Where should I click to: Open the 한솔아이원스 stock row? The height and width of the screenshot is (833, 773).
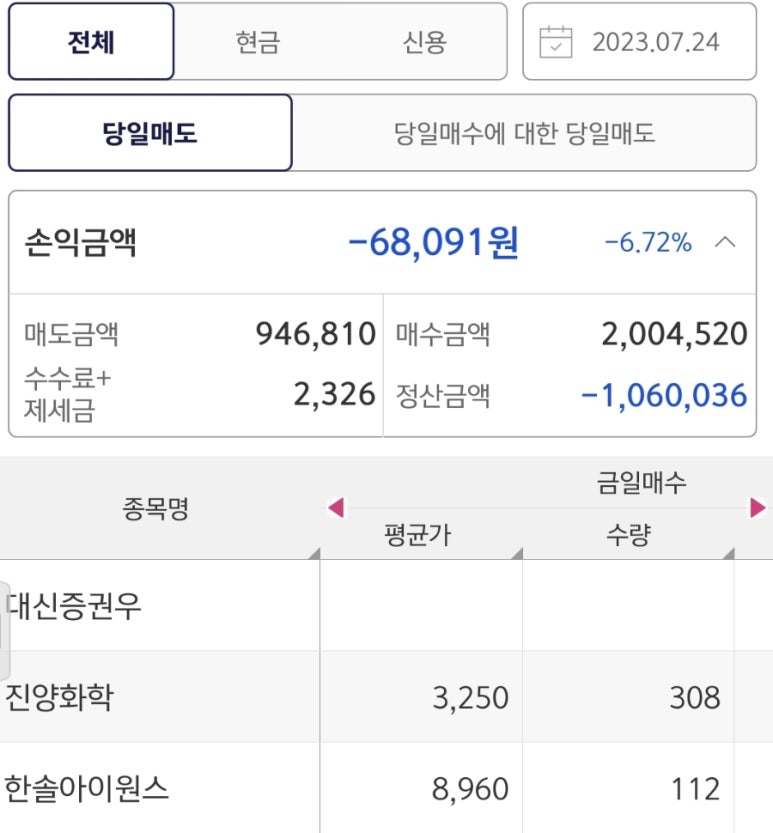pyautogui.click(x=87, y=789)
